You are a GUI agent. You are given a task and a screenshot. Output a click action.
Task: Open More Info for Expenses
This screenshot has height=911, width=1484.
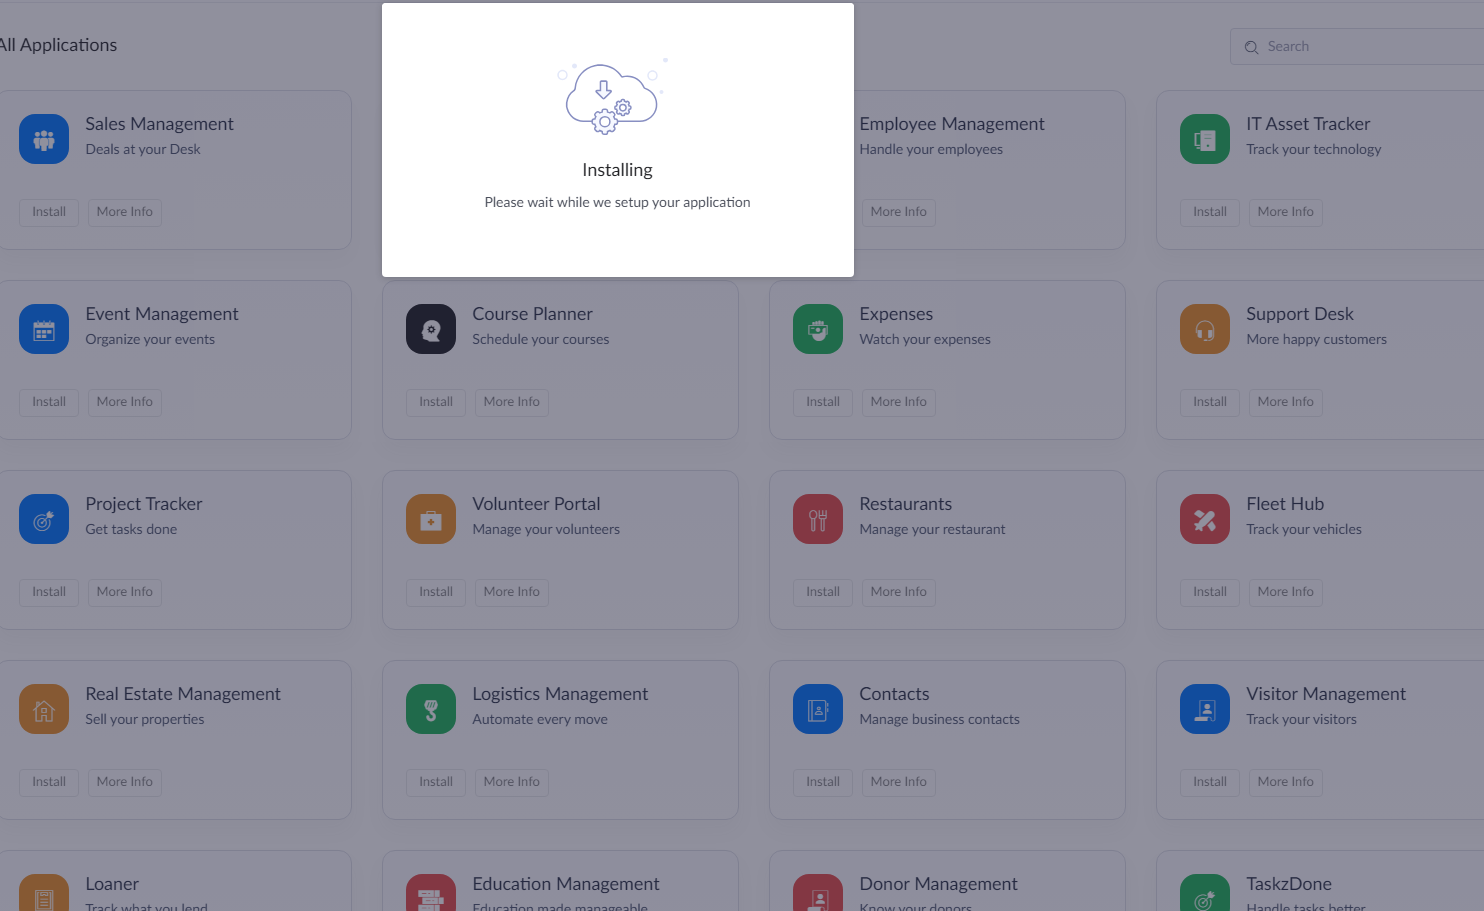click(x=899, y=402)
